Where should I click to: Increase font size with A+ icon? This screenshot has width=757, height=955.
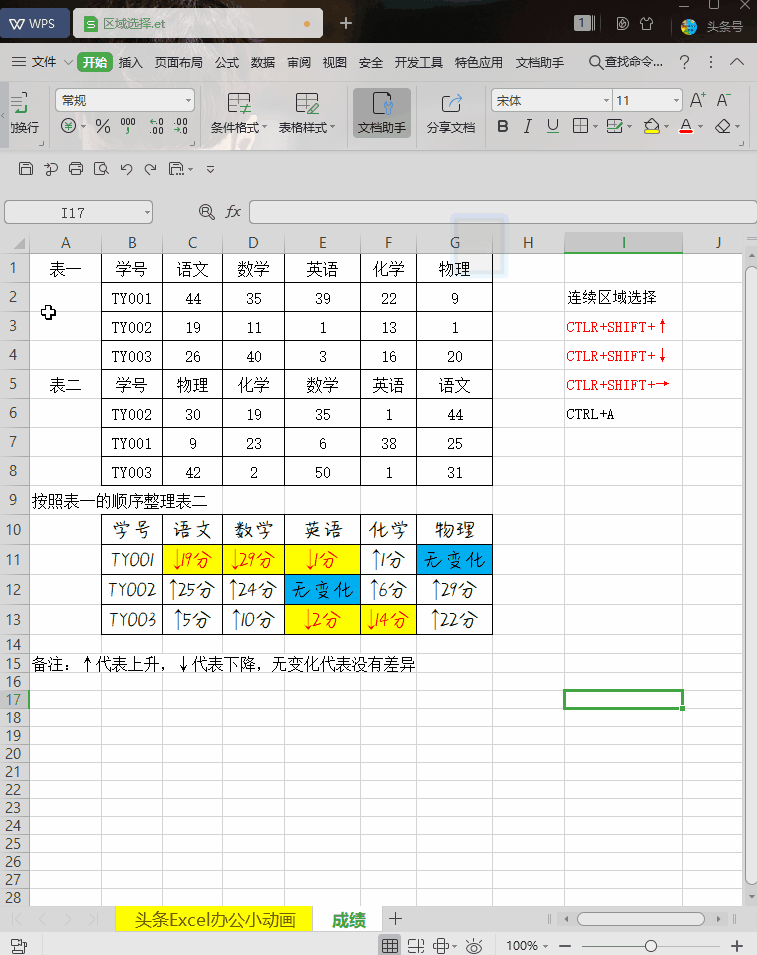[697, 100]
